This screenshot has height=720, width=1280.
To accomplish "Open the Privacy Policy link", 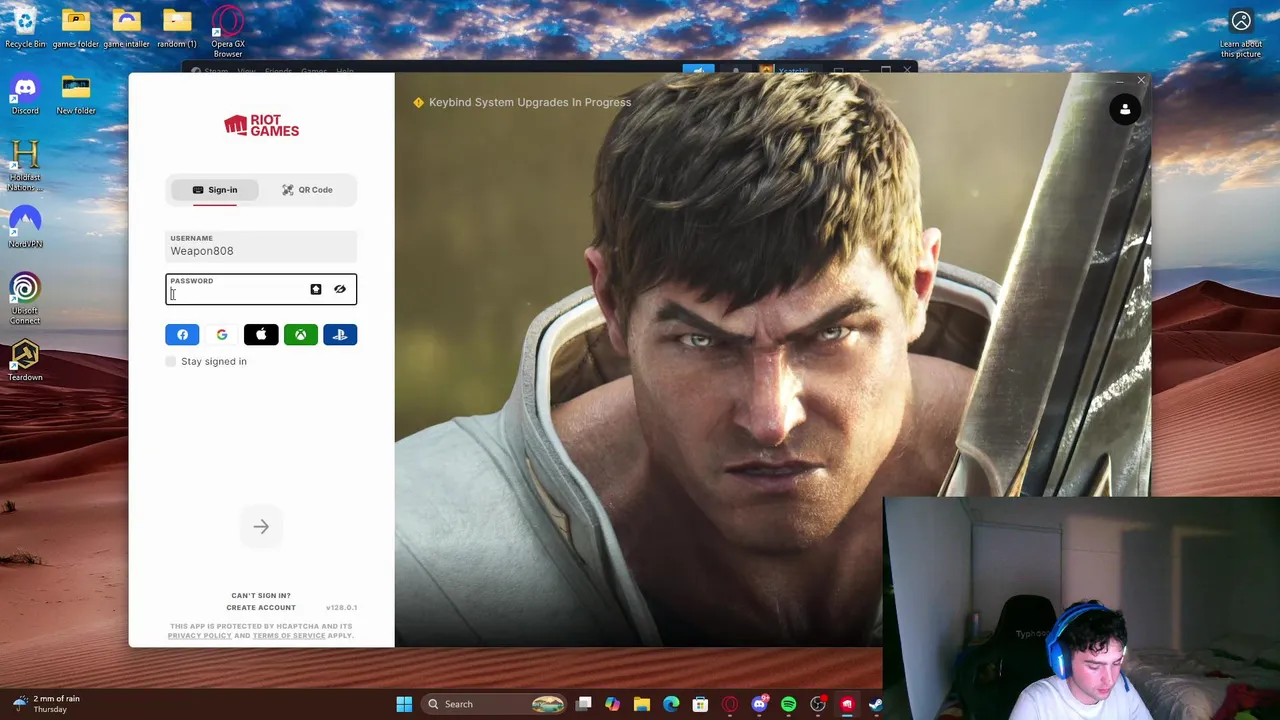I will pyautogui.click(x=200, y=635).
